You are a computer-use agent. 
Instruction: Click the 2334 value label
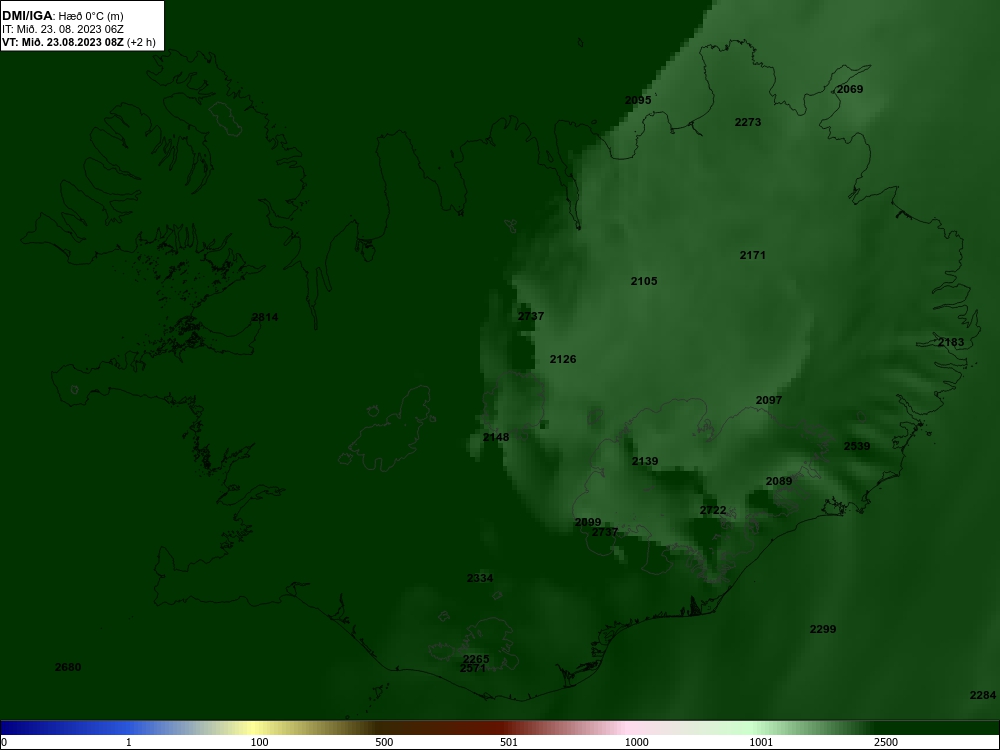(x=480, y=578)
